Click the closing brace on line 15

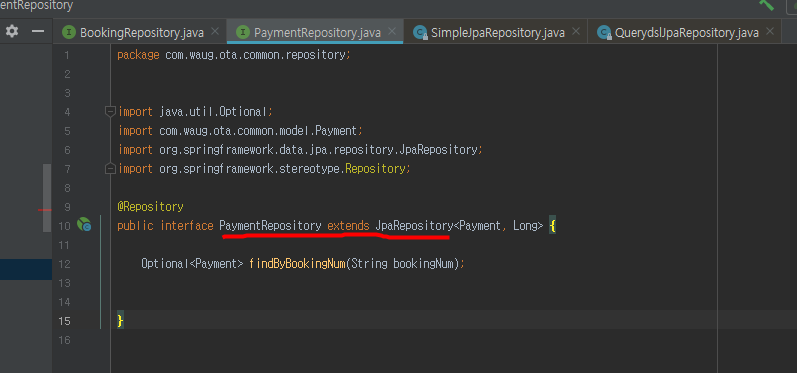[120, 321]
